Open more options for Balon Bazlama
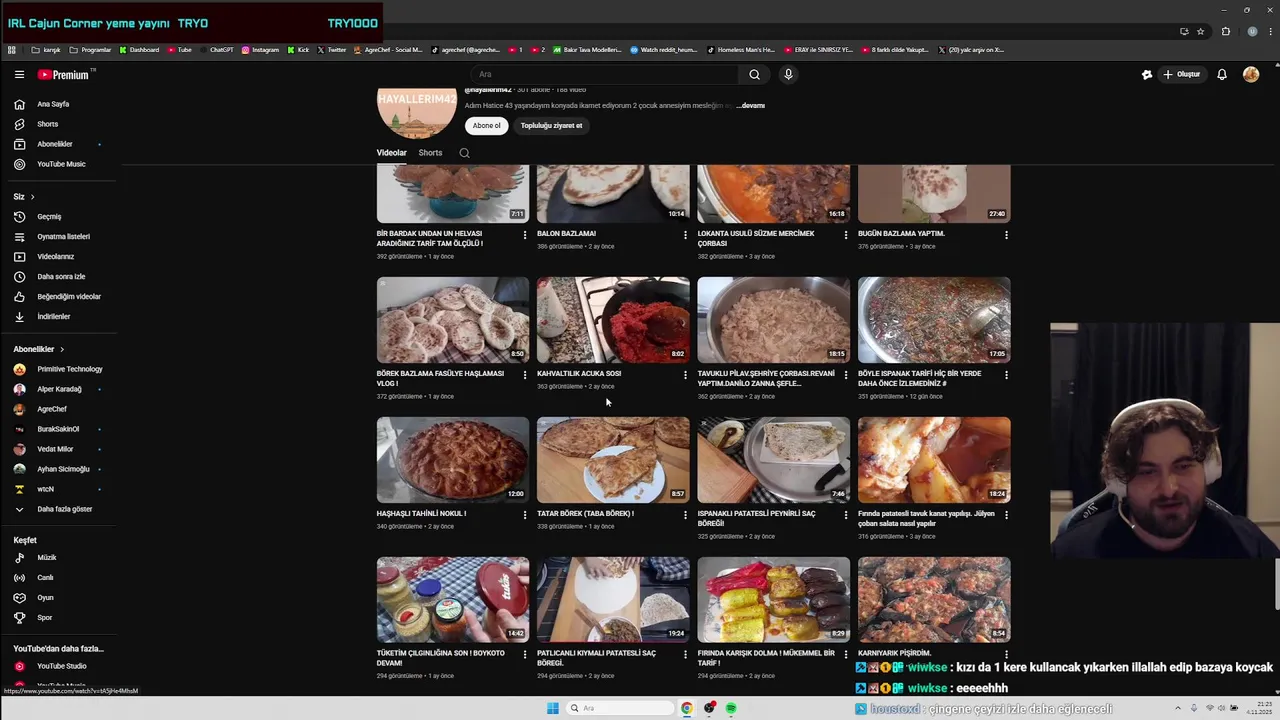The height and width of the screenshot is (720, 1280). (685, 235)
